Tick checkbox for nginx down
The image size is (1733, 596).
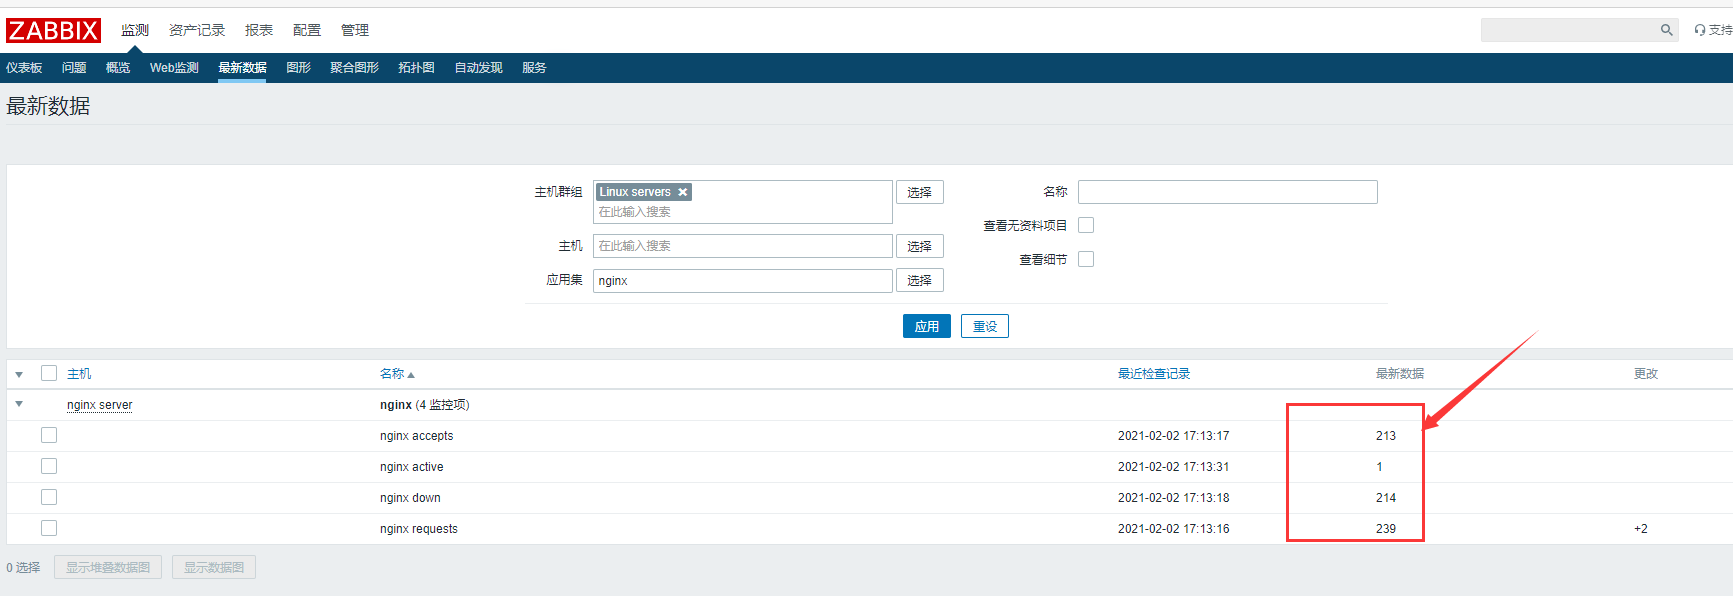point(49,497)
